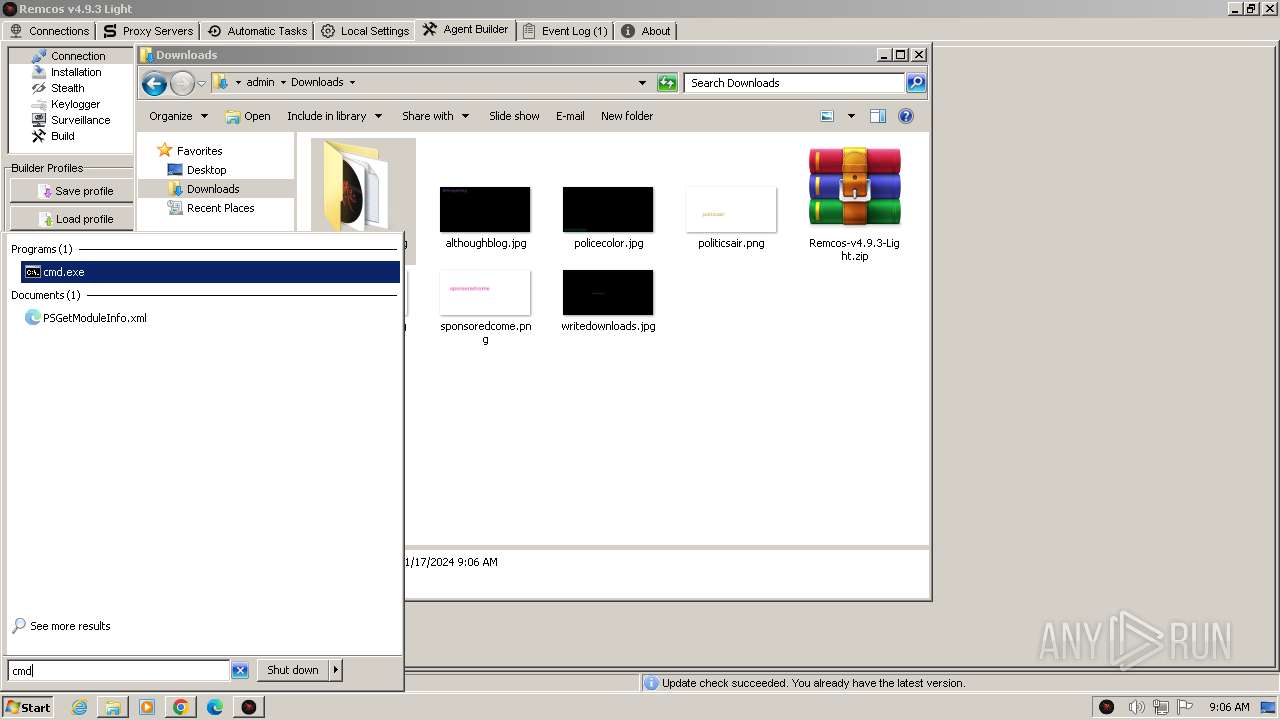The width and height of the screenshot is (1280, 720).
Task: Select the Agent Builder tab
Action: pos(466,30)
